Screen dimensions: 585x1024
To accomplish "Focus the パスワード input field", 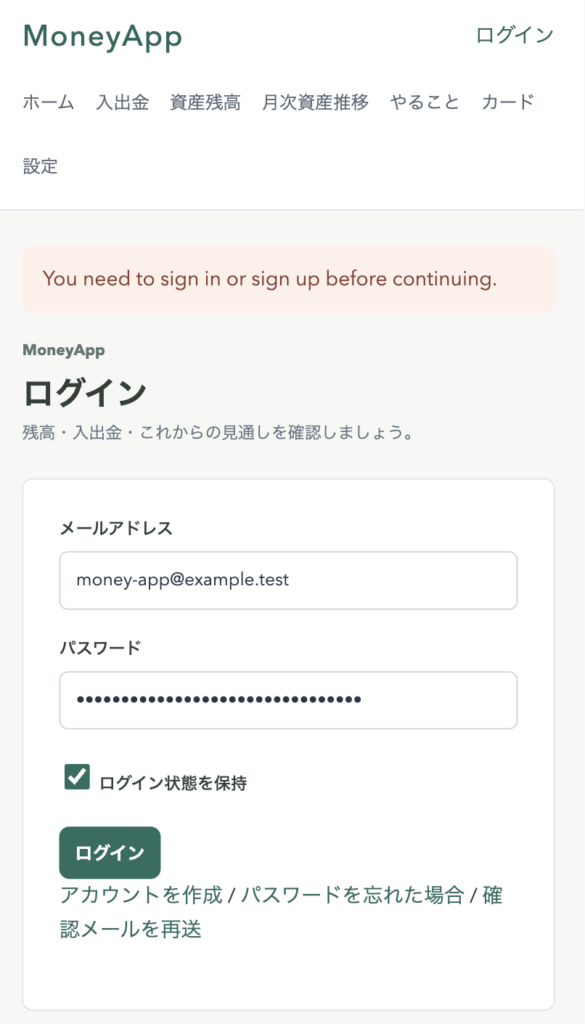I will pyautogui.click(x=289, y=700).
